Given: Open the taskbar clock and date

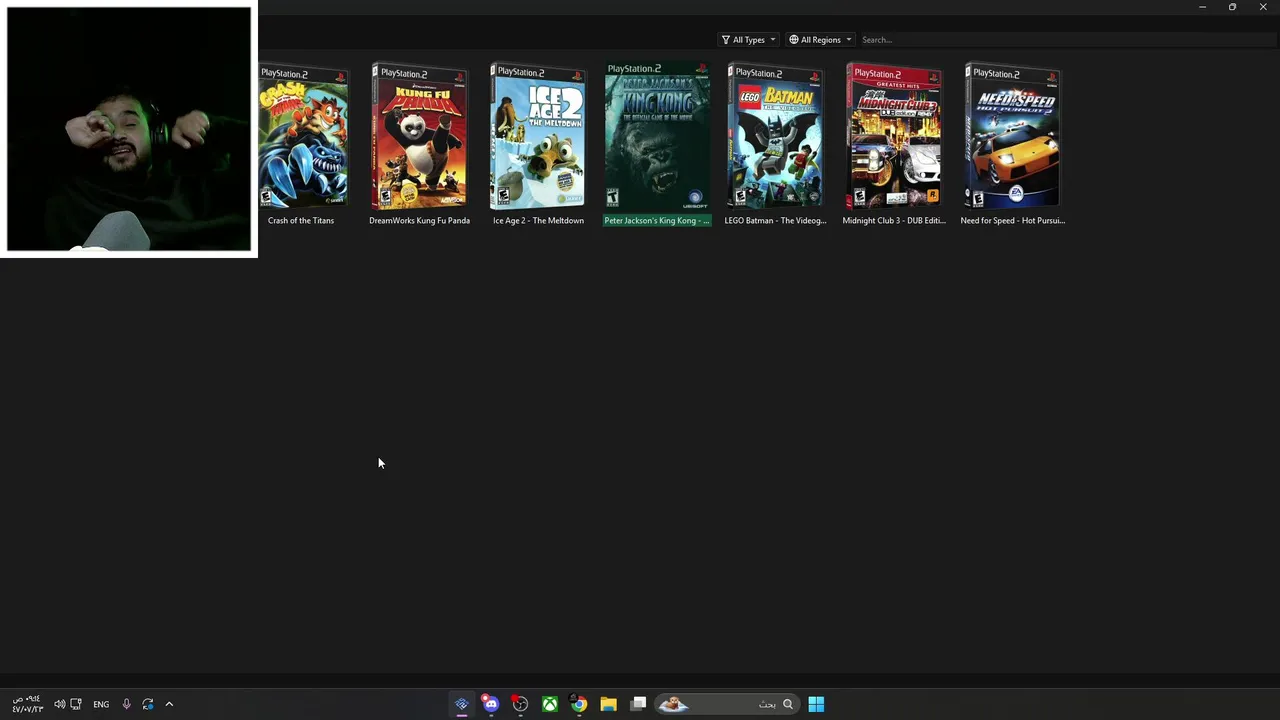Looking at the screenshot, I should click(27, 704).
